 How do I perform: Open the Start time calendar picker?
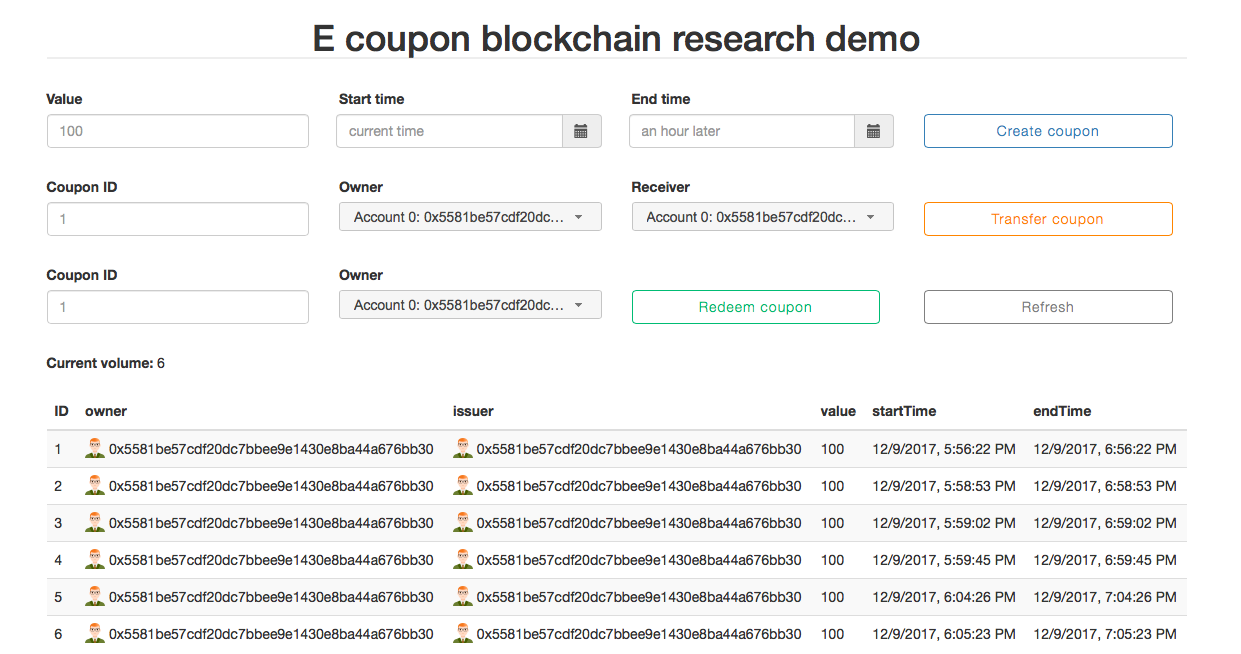[x=582, y=131]
